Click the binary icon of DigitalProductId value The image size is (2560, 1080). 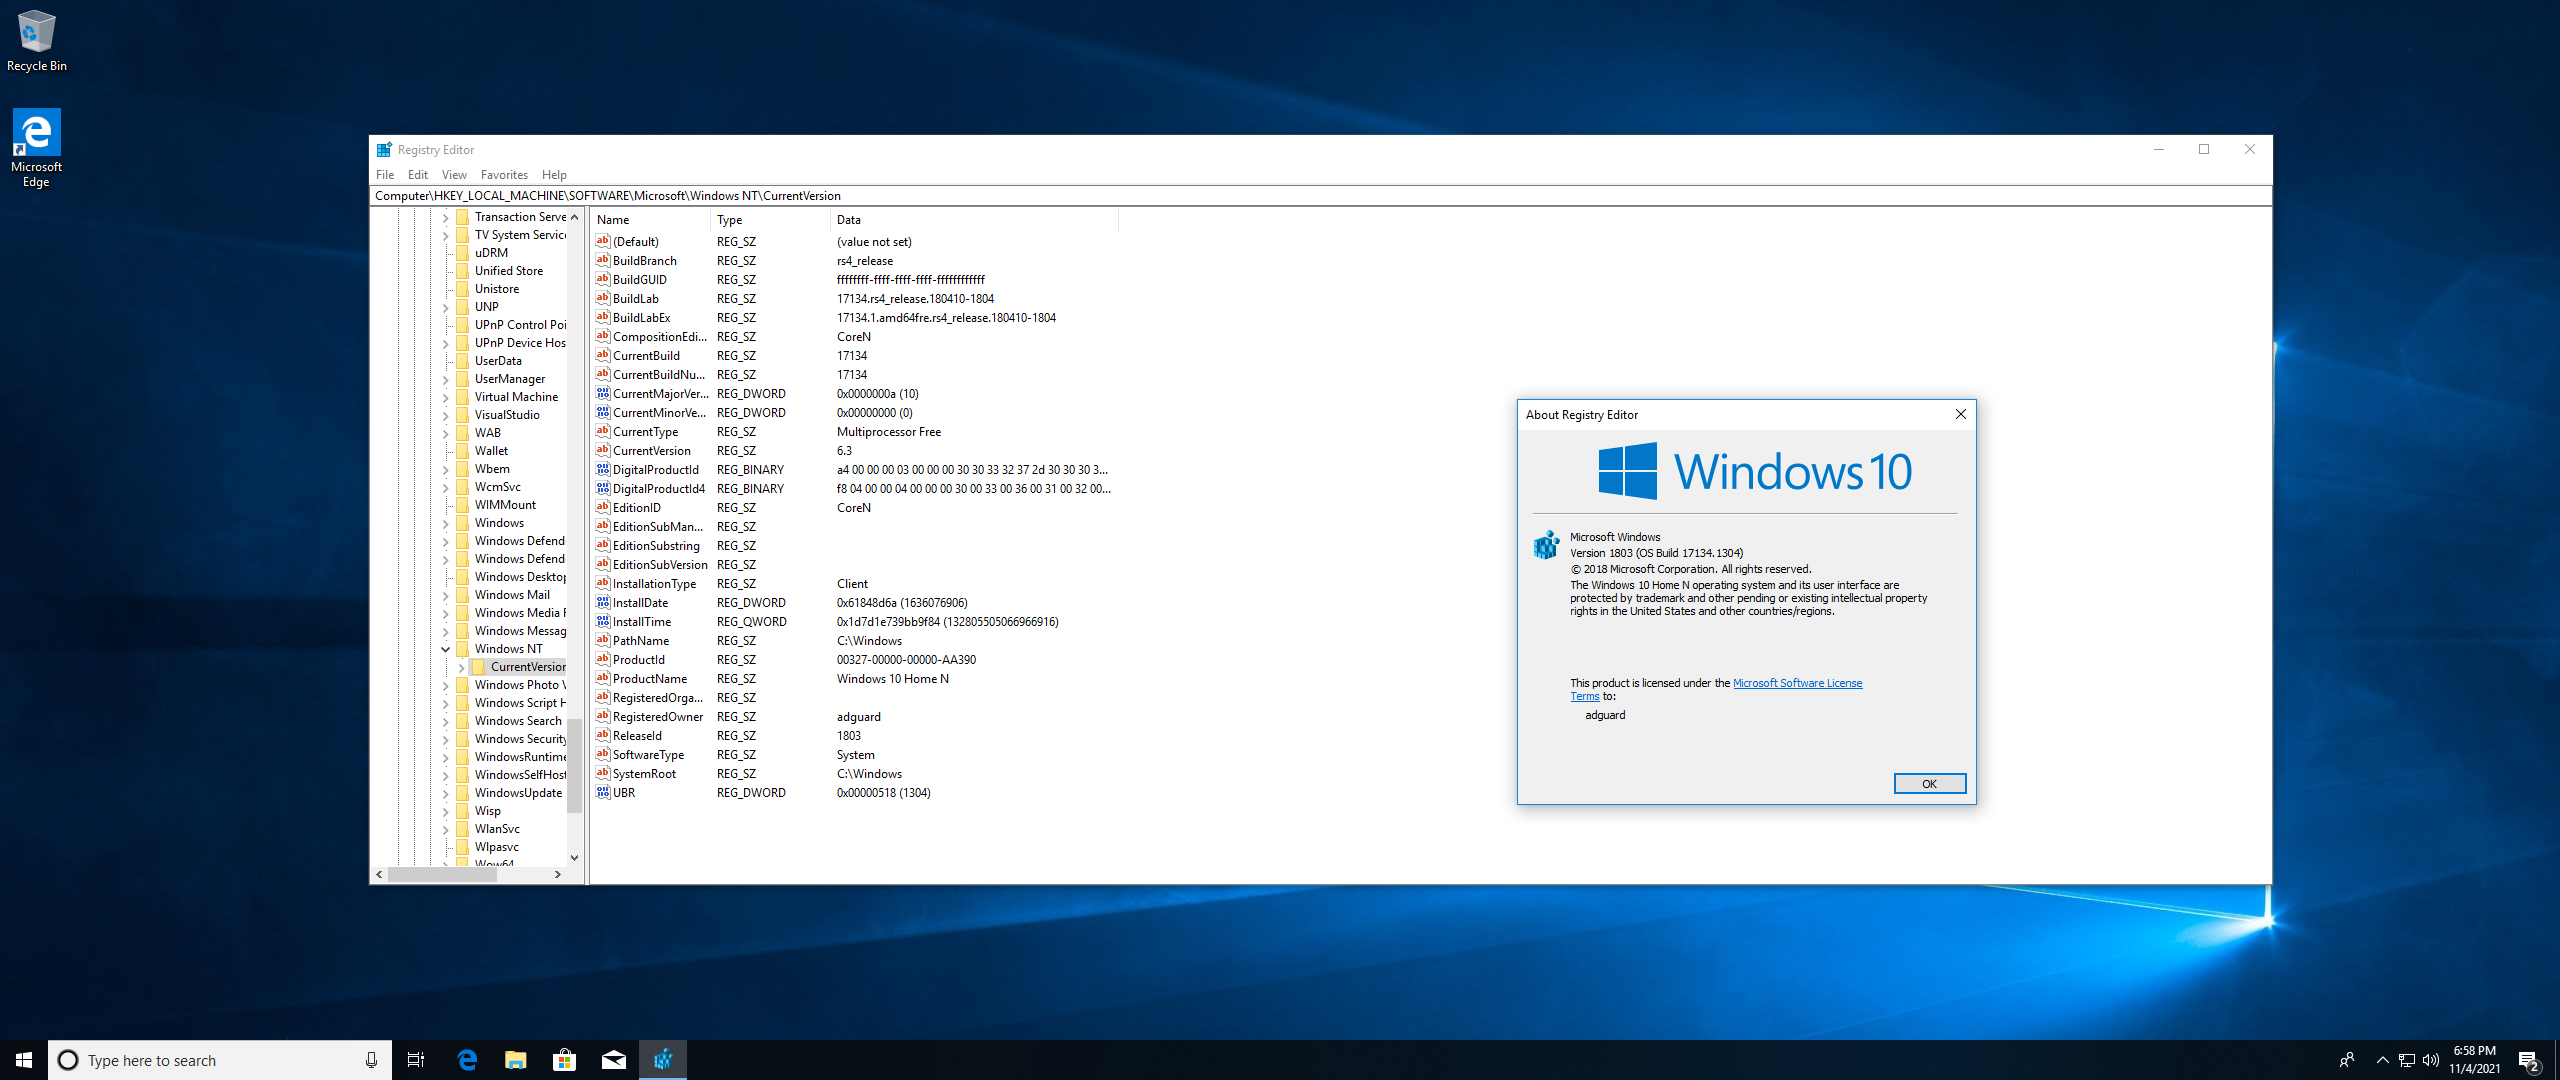[x=602, y=469]
